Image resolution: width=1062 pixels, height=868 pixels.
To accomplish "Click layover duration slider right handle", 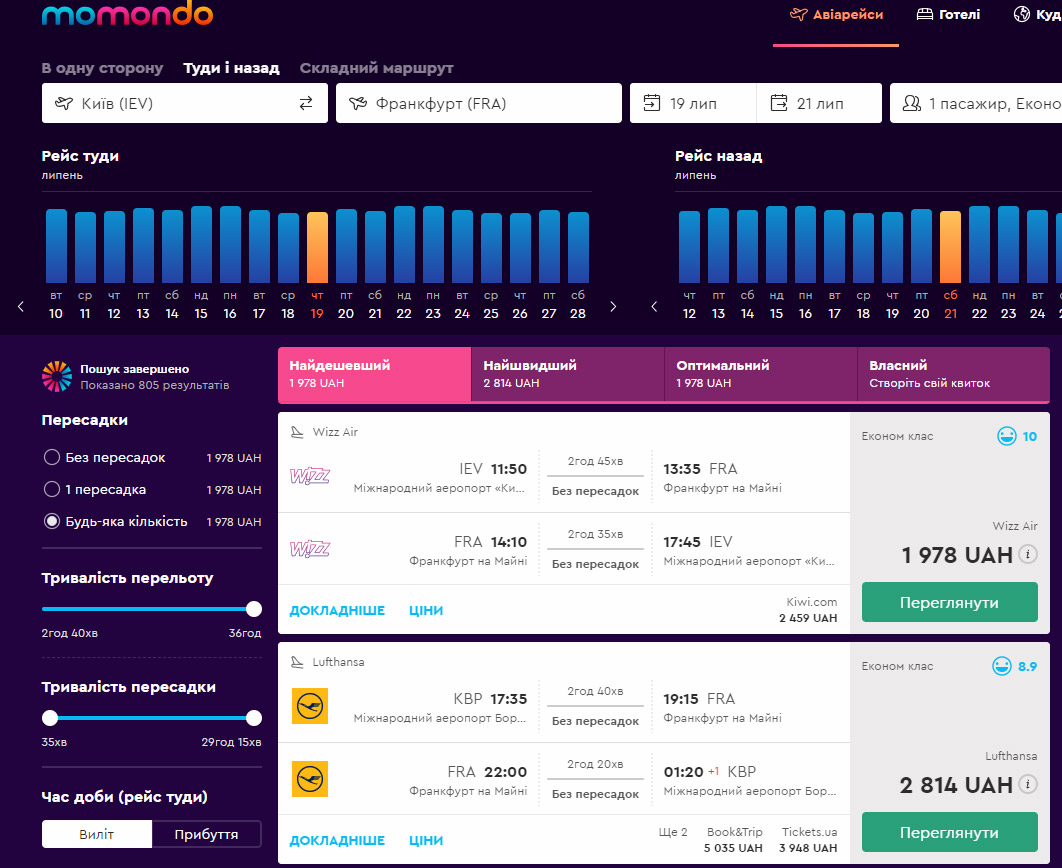I will coord(254,718).
